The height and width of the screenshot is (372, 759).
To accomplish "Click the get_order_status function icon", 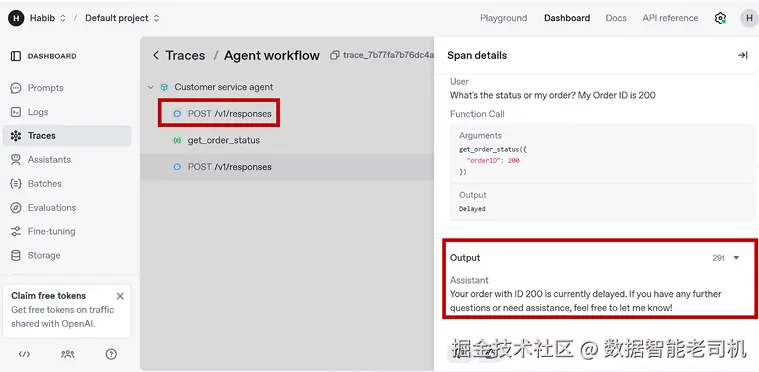I will click(x=177, y=140).
